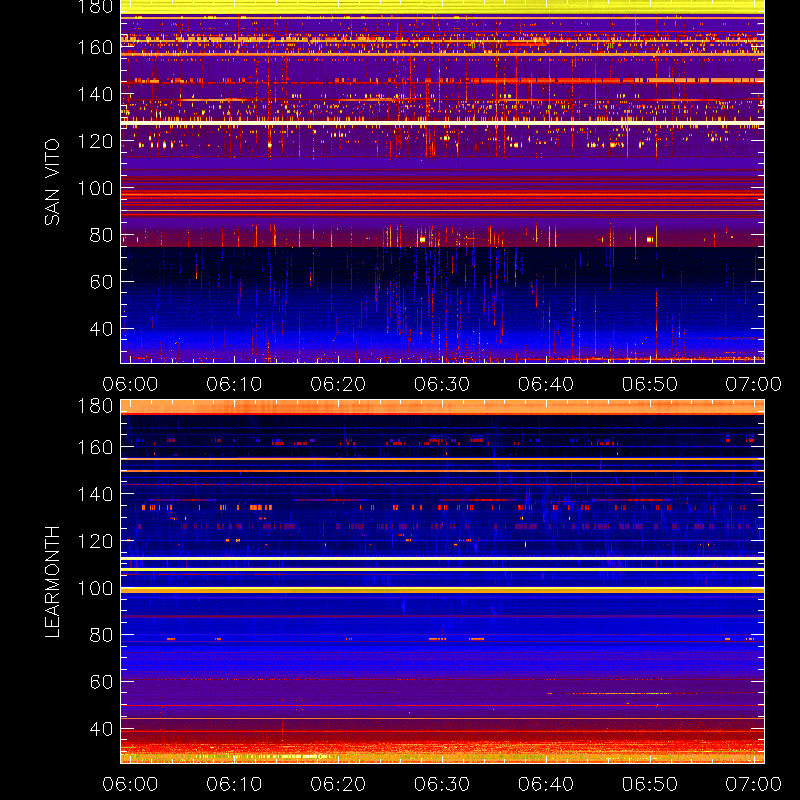Screen dimensions: 800x800
Task: Click the 40 tick on San Vito axis
Action: click(x=101, y=329)
